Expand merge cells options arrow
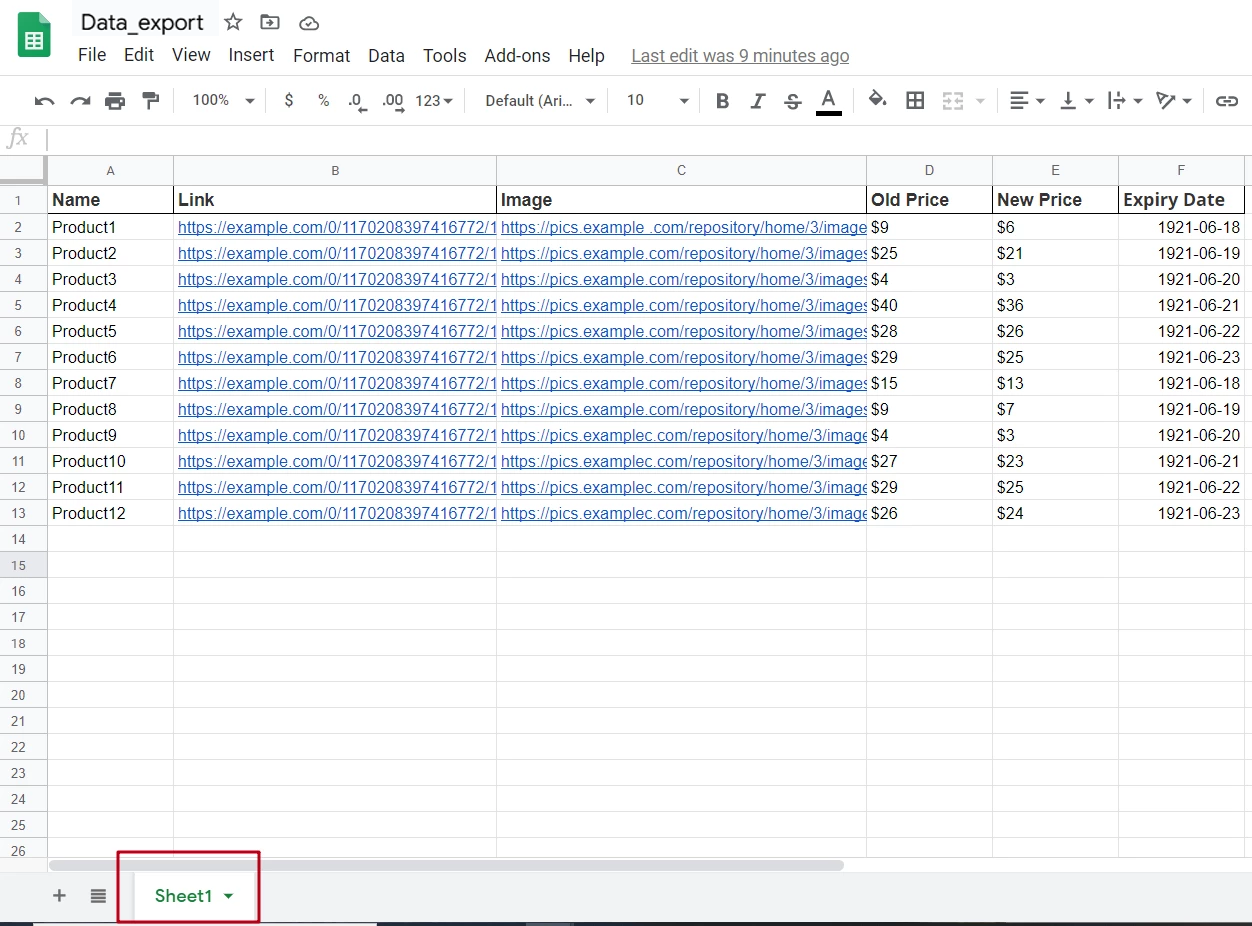The height and width of the screenshot is (926, 1252). pyautogui.click(x=980, y=101)
